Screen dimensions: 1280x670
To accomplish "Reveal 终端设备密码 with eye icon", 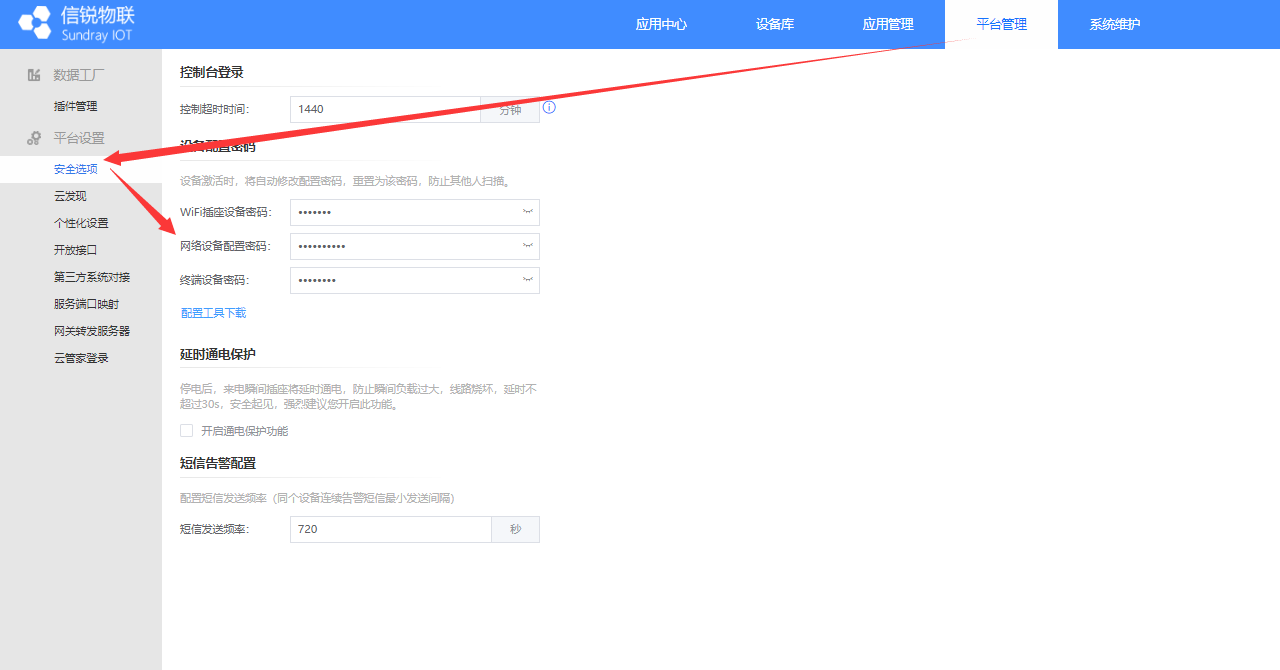I will 527,280.
